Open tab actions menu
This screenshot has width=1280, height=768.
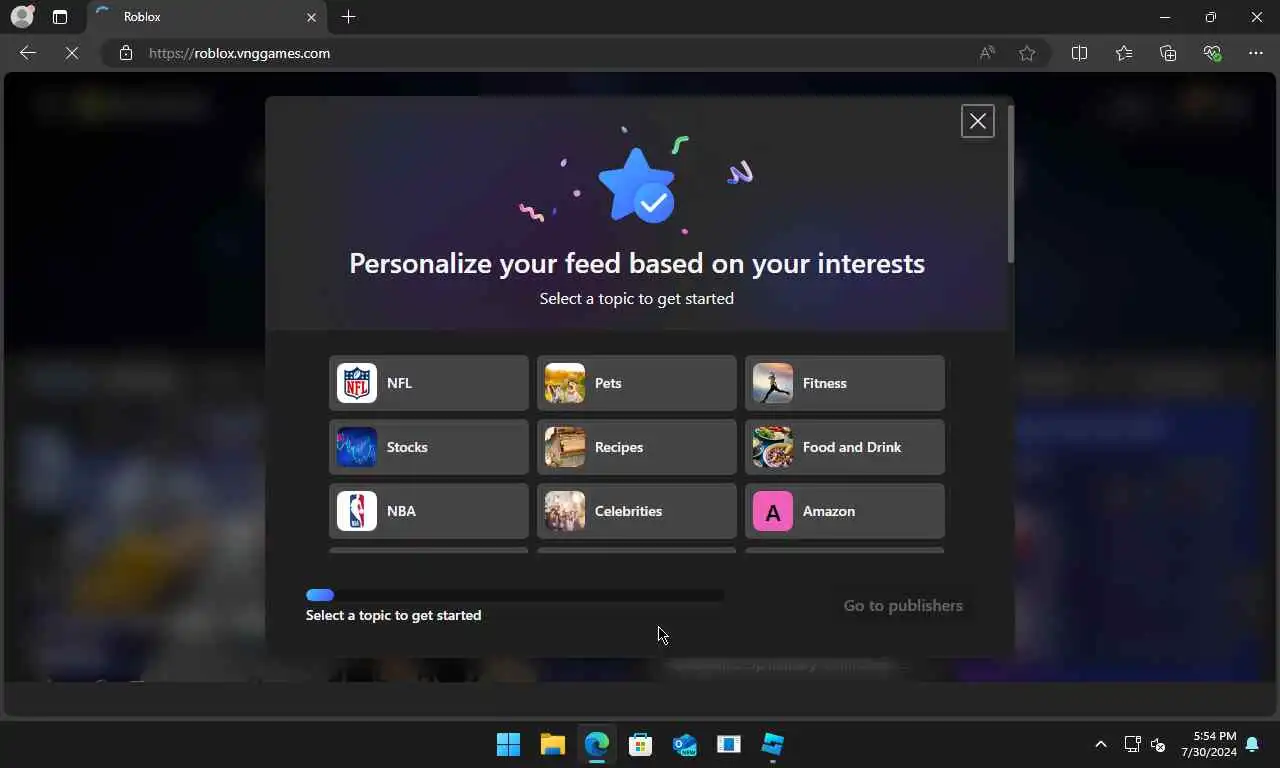[60, 17]
